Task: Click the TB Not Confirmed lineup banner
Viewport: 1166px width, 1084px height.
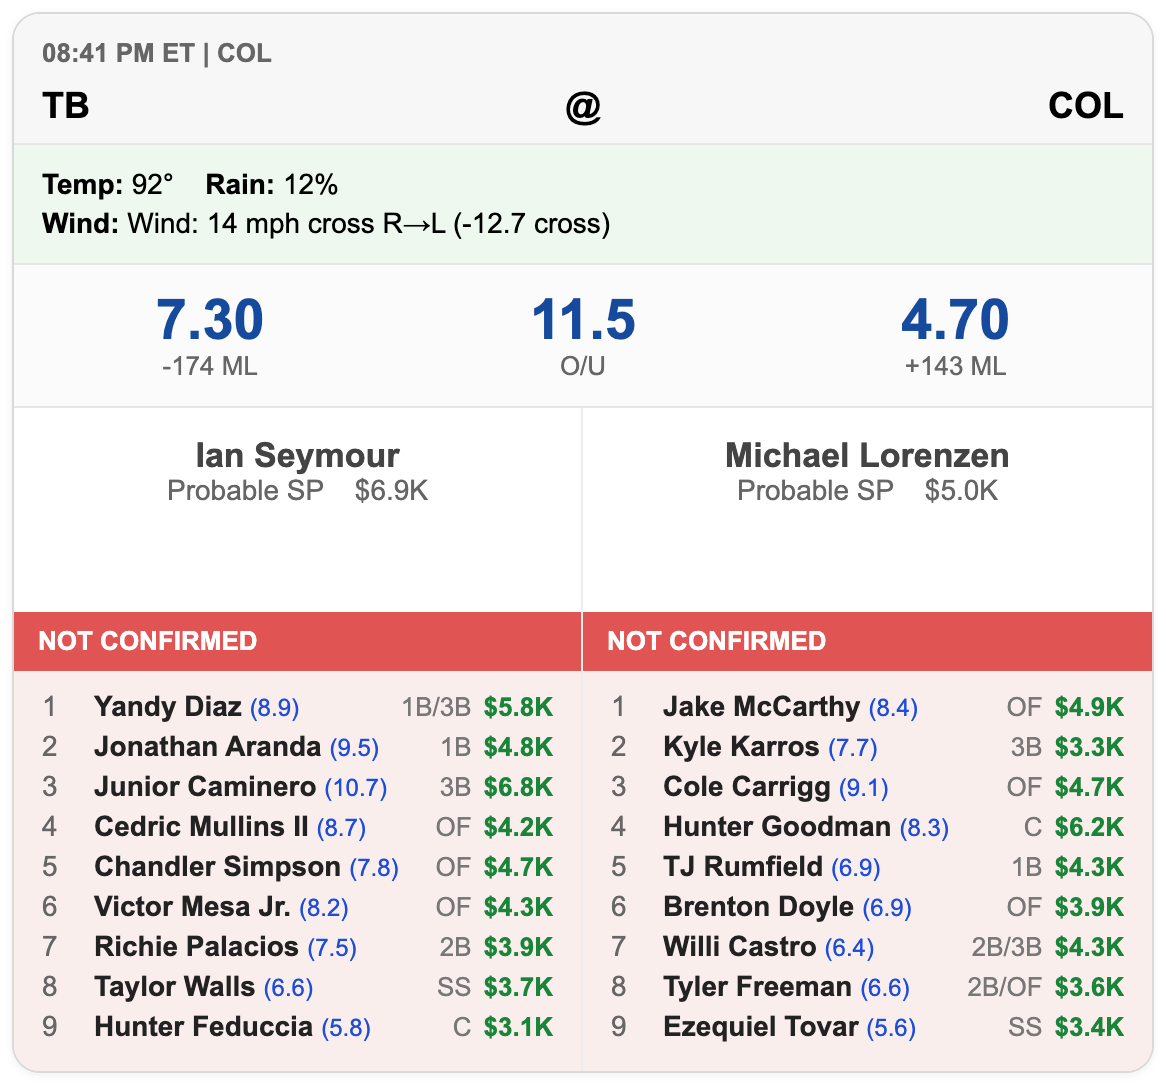Action: (297, 641)
